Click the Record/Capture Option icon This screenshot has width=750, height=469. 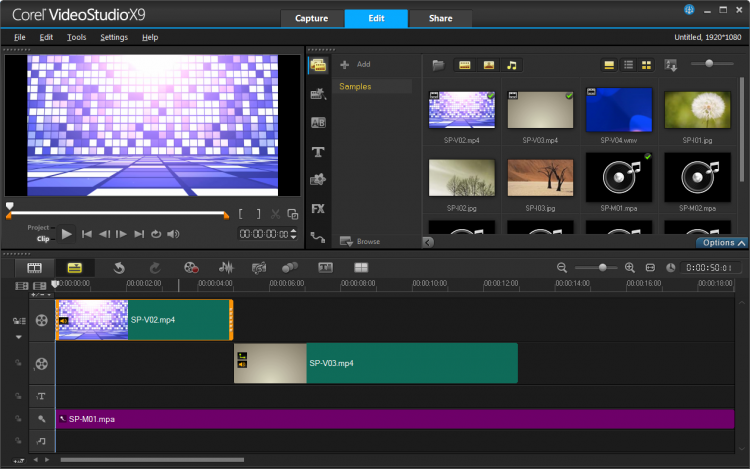[x=190, y=268]
